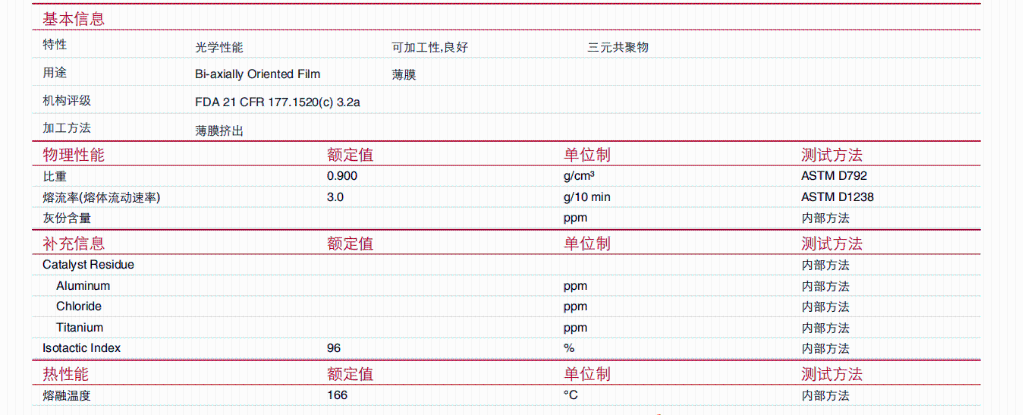The image size is (1023, 415).
Task: Click the 可加工性,良好 property text
Action: [x=429, y=48]
